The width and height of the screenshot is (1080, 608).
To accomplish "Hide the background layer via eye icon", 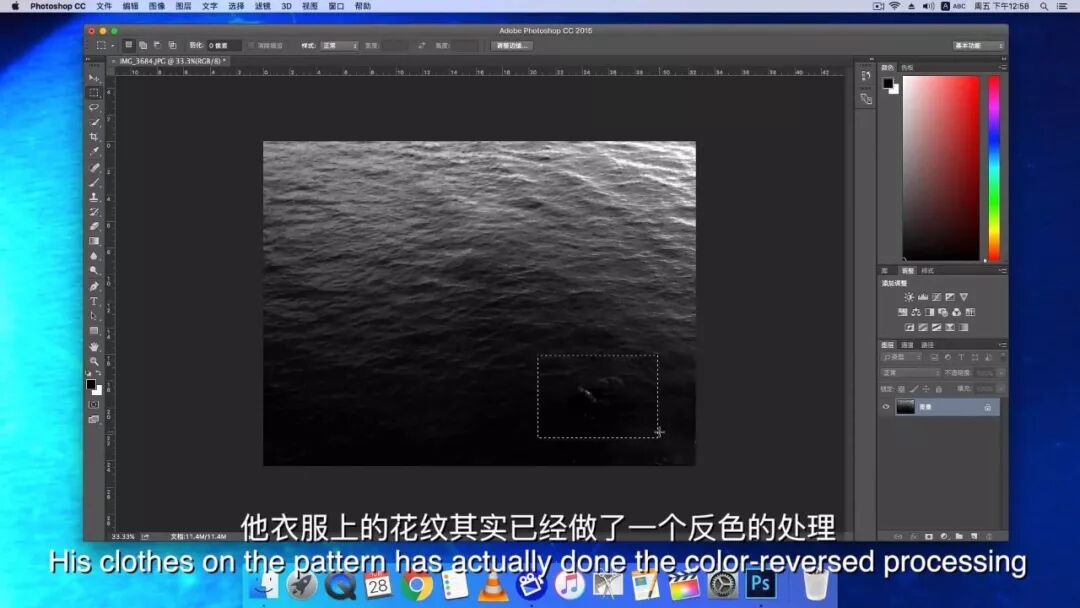I will (x=886, y=407).
